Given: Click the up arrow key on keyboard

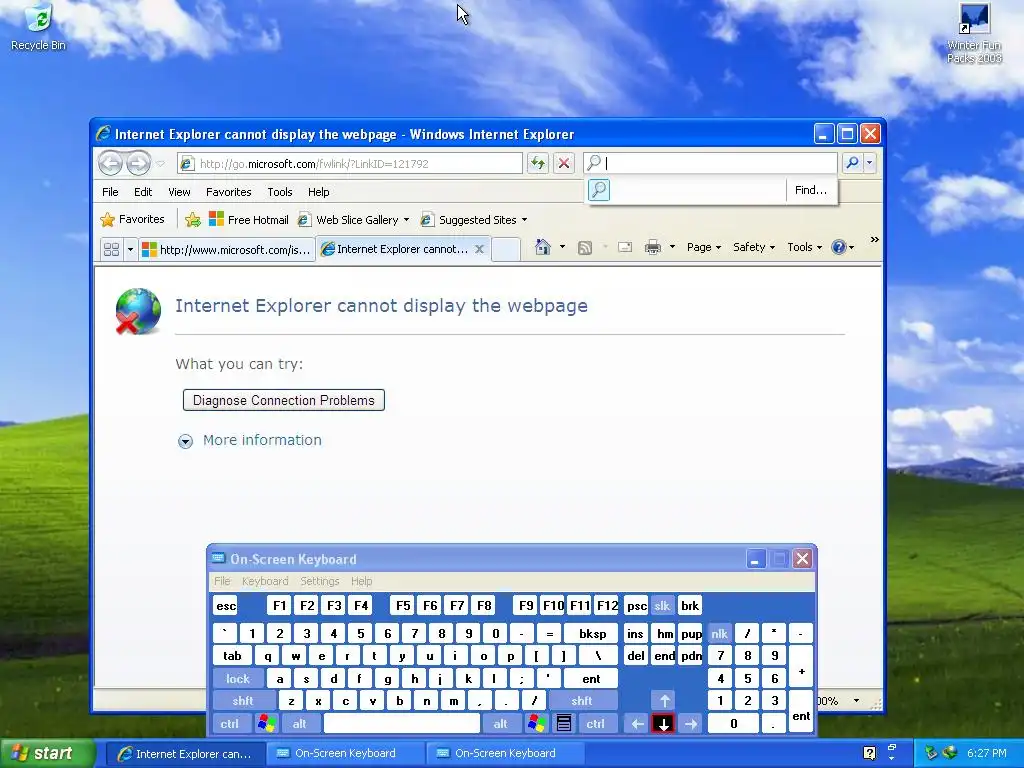Looking at the screenshot, I should pos(664,701).
